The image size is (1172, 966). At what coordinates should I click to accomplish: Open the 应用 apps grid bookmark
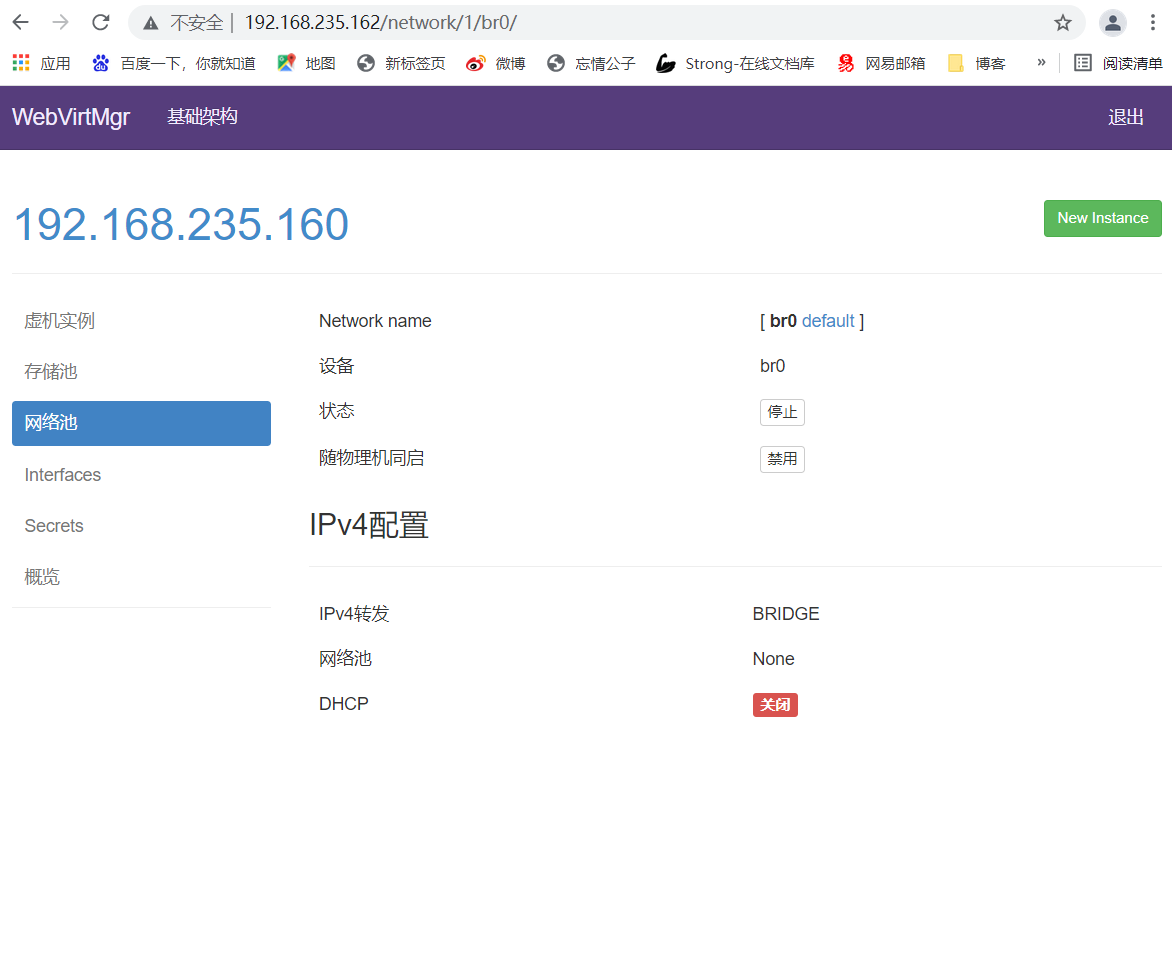tap(42, 64)
